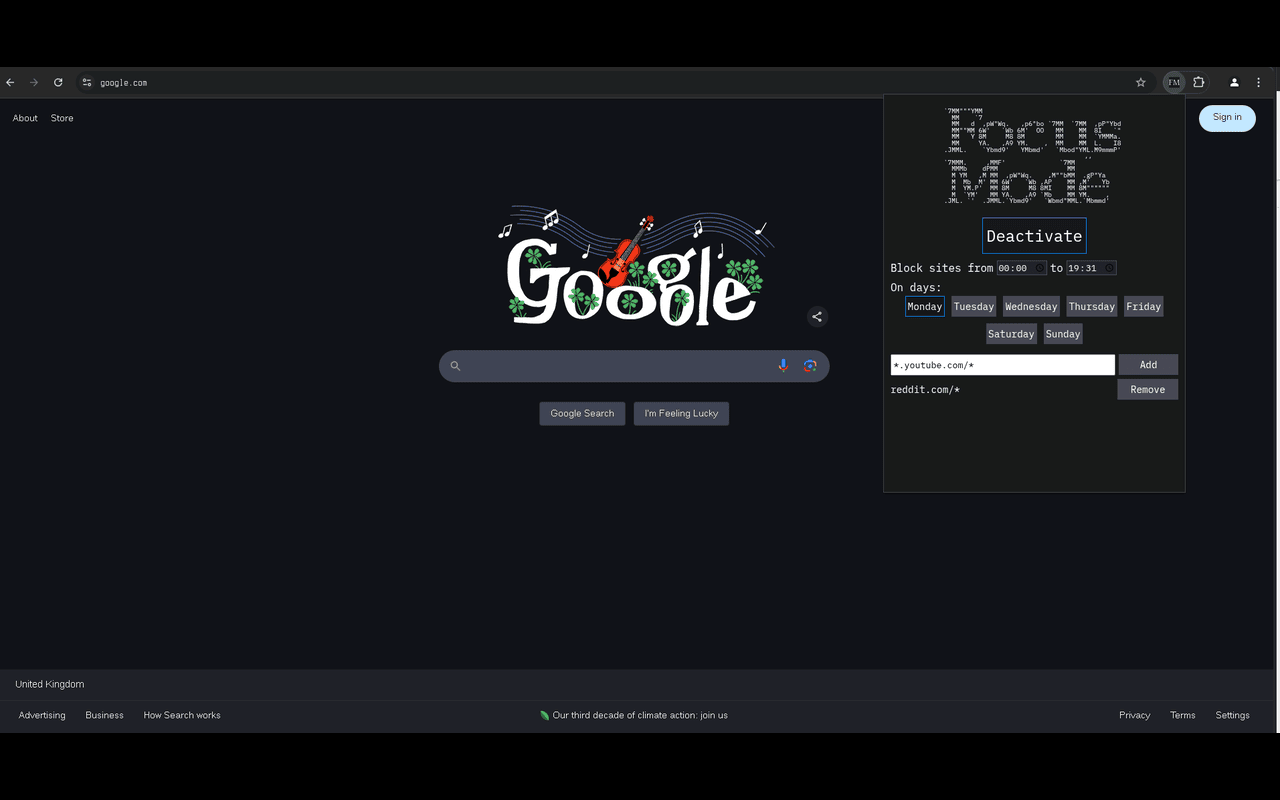Viewport: 1280px width, 800px height.
Task: Open the Chrome three-dot menu
Action: (x=1258, y=82)
